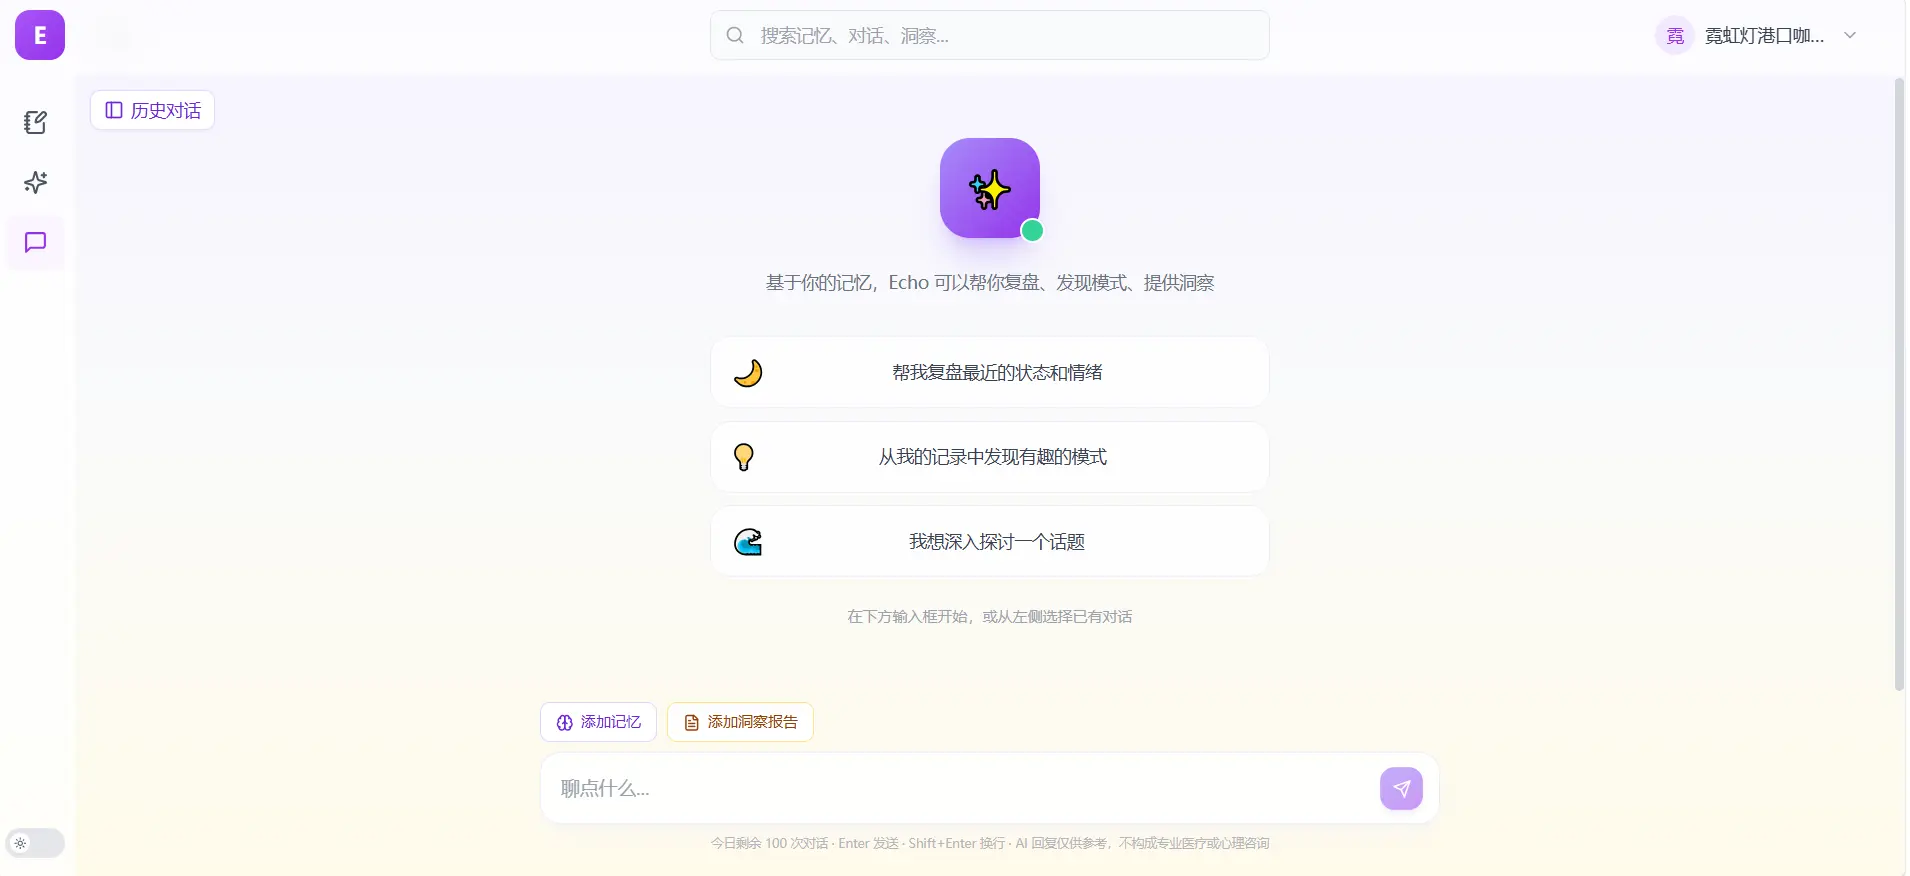
Task: Click the 添加洞察报告 button
Action: [x=740, y=722]
